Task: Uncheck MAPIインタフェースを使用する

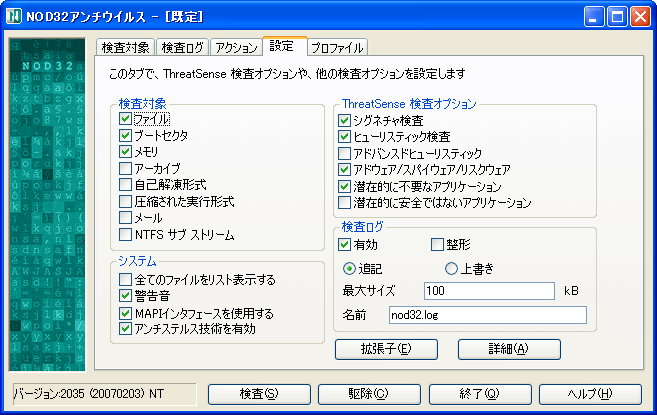Action: point(125,313)
